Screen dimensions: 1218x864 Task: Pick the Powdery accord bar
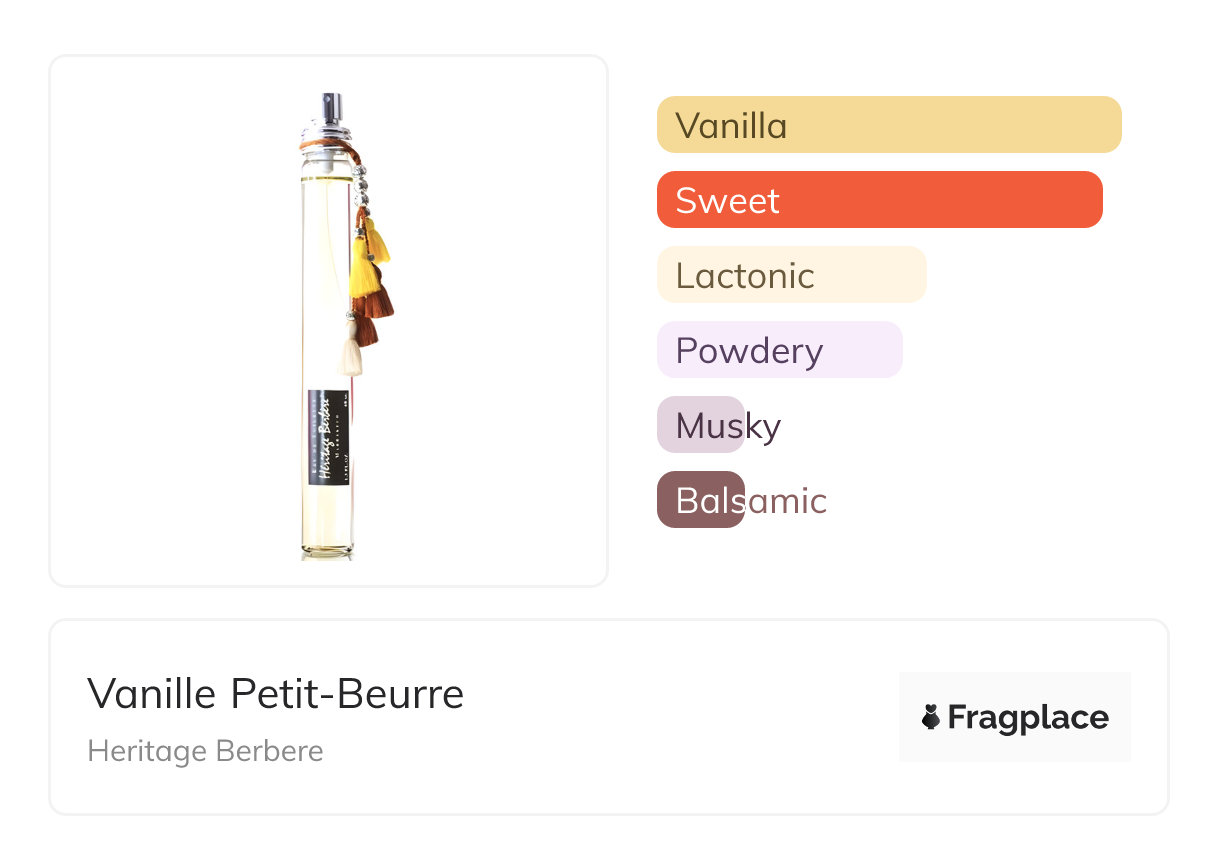779,350
